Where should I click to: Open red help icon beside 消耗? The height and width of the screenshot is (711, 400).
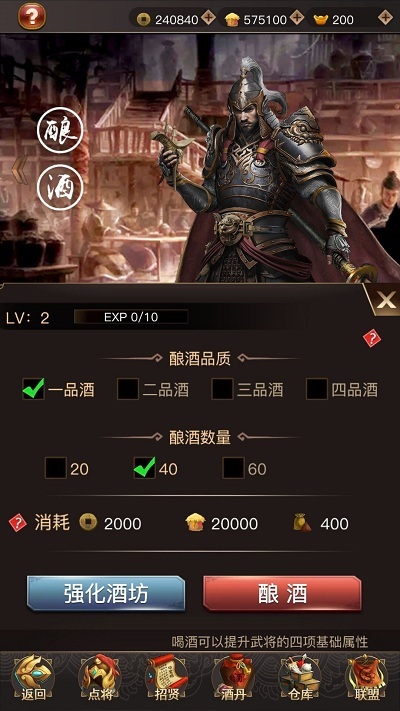pyautogui.click(x=18, y=523)
